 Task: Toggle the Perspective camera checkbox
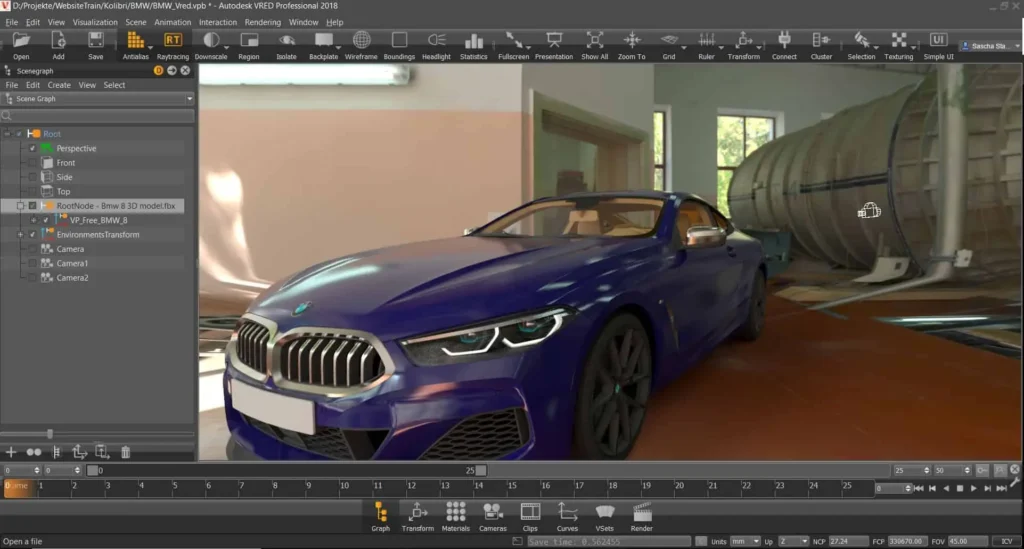pos(32,148)
